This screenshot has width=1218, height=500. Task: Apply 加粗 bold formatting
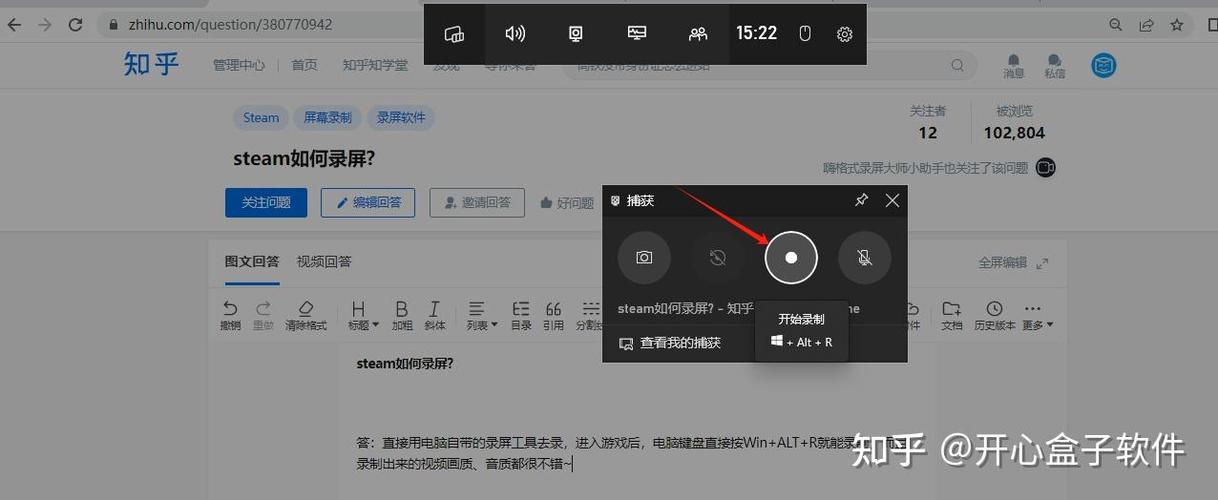402,315
